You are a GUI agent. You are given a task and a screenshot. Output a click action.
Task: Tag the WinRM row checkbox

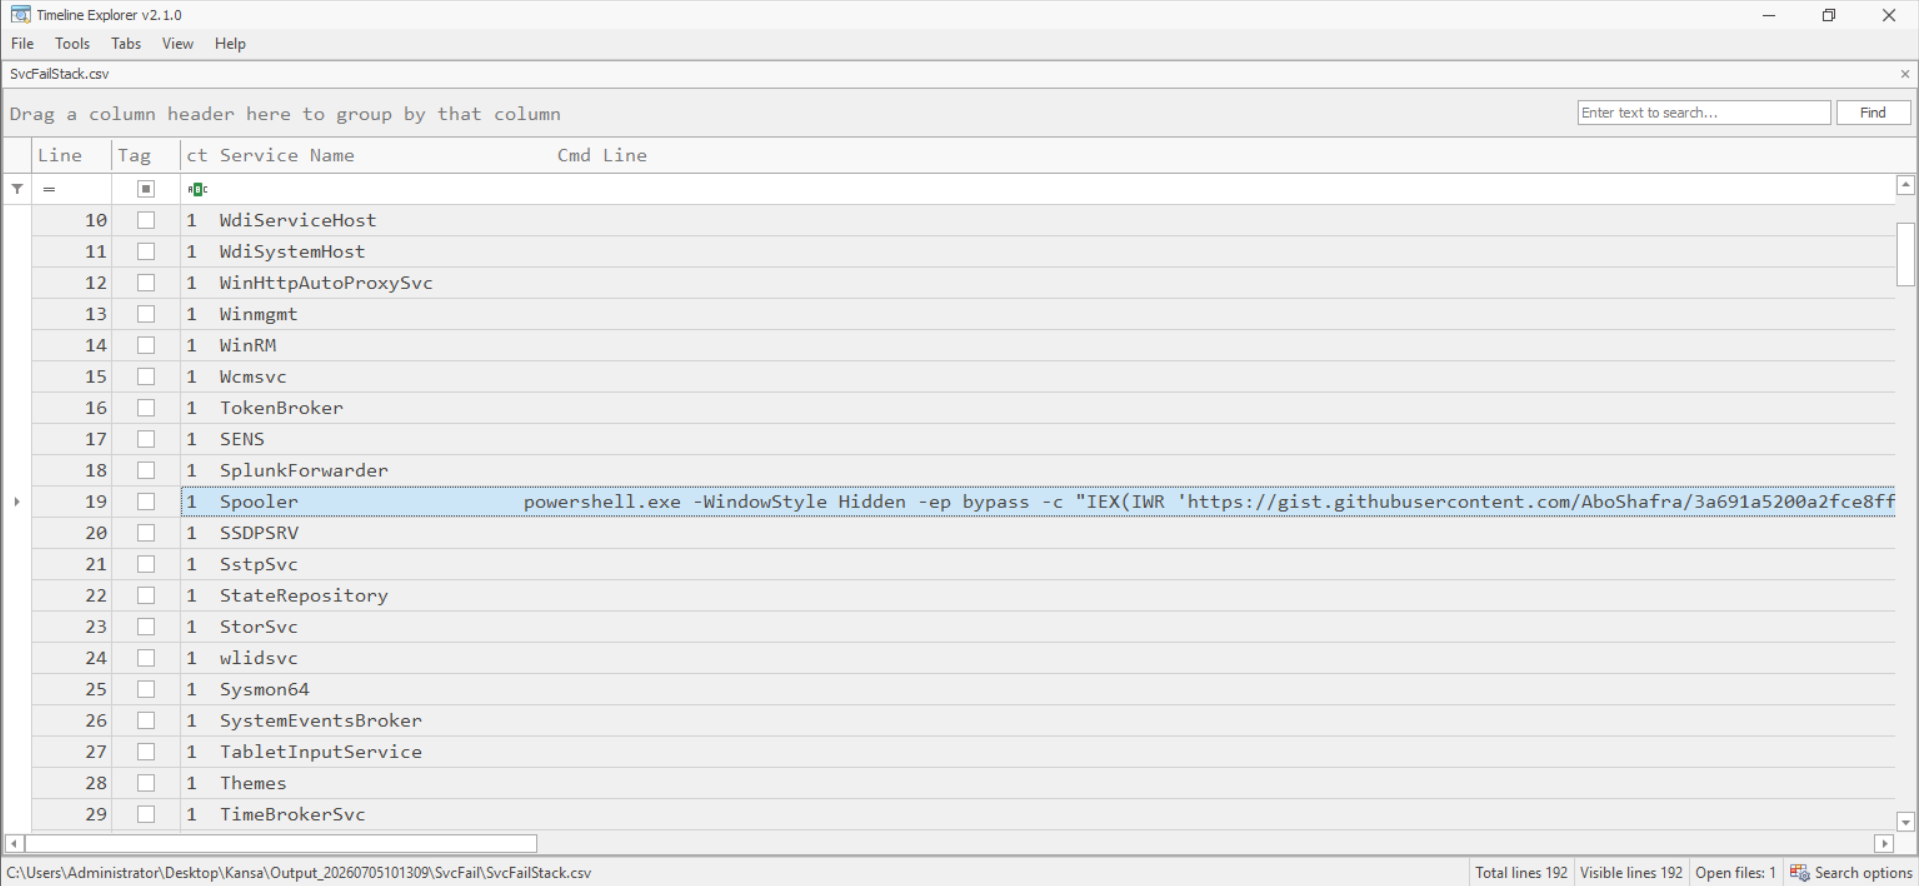pyautogui.click(x=146, y=345)
